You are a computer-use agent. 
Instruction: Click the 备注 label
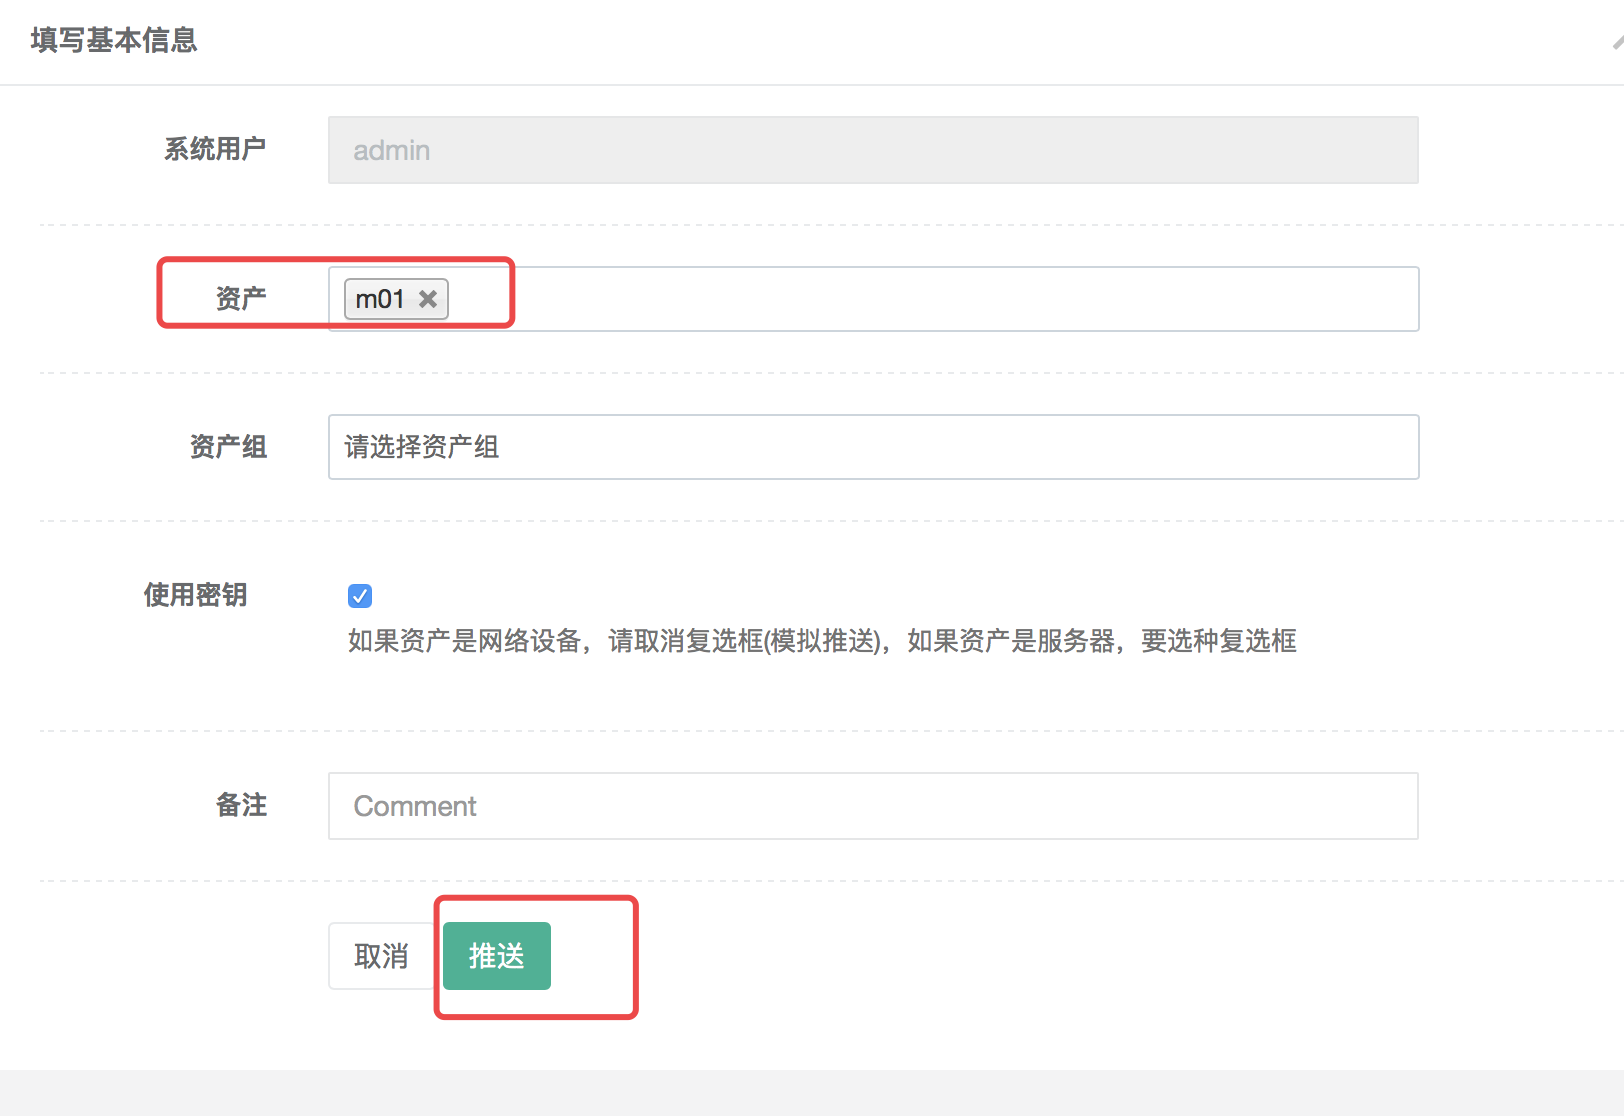tap(242, 805)
